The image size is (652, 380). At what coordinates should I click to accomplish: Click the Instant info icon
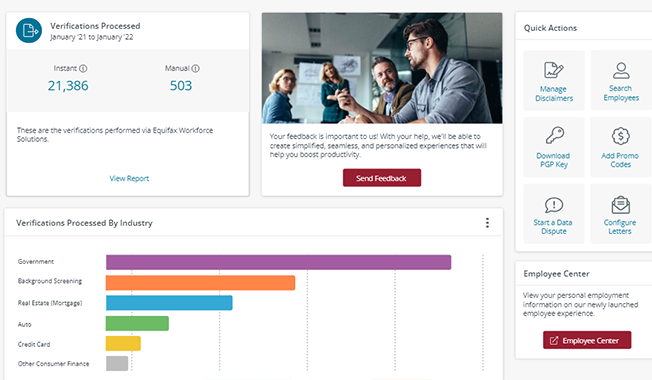point(83,68)
